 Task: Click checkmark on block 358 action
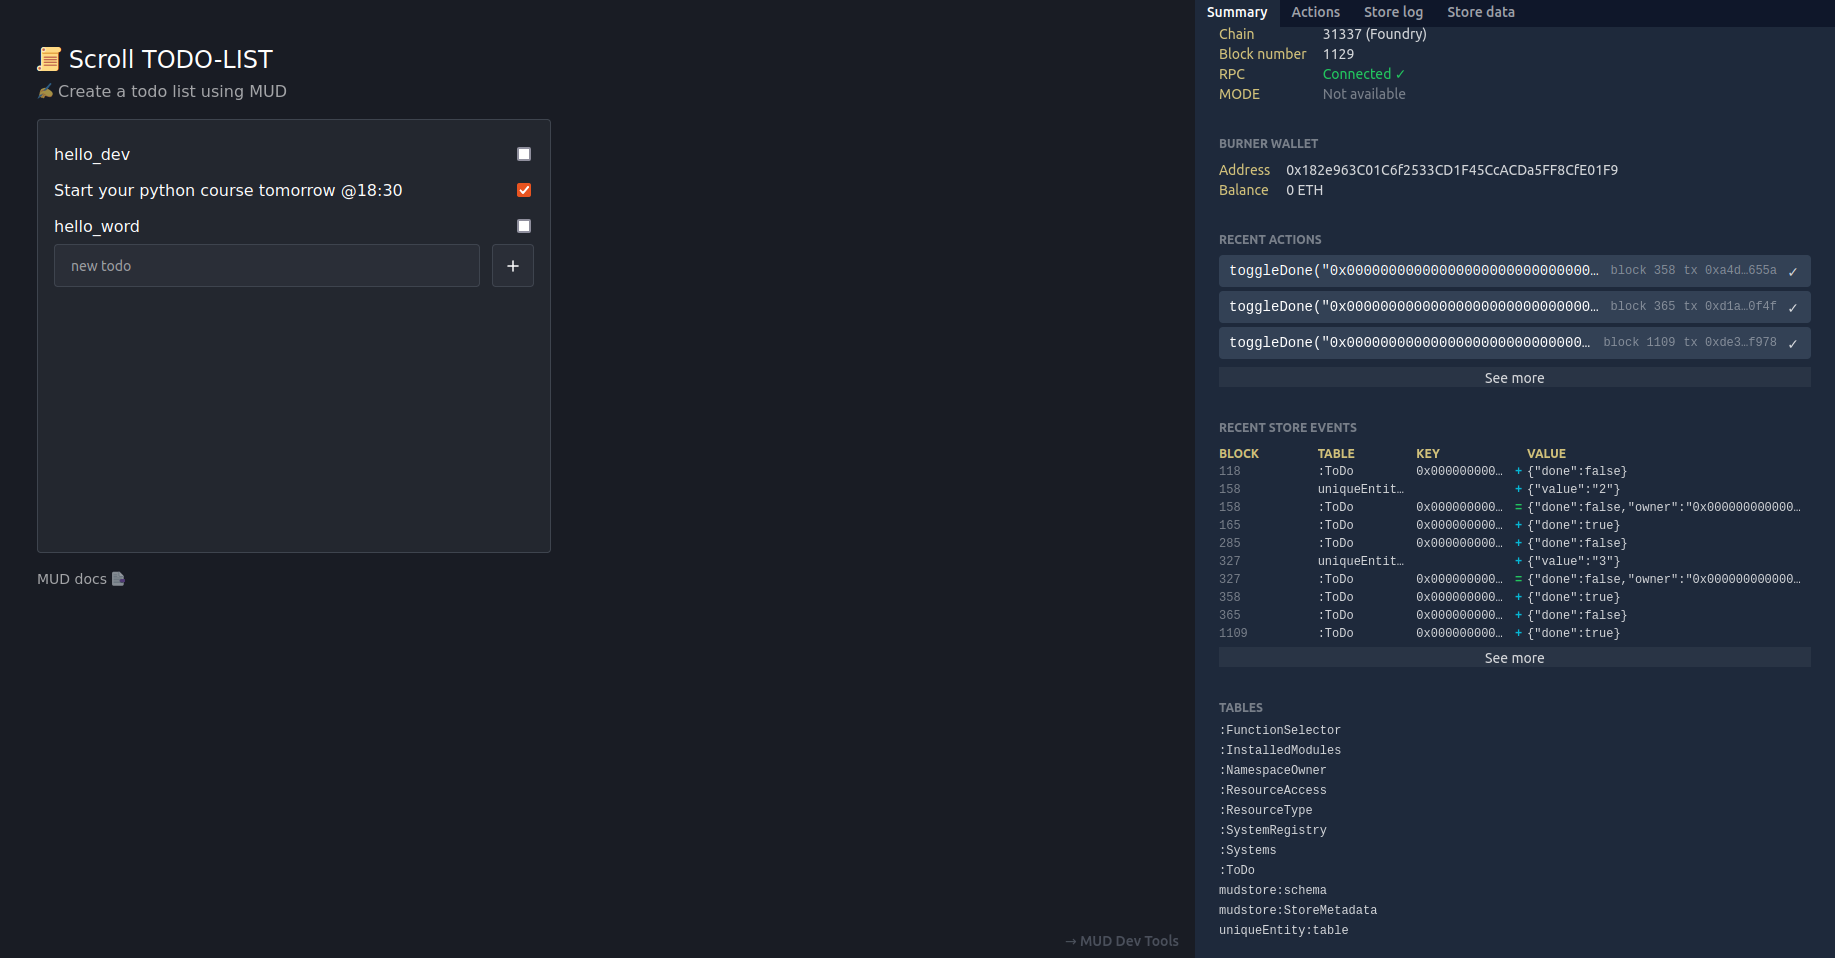click(1793, 271)
